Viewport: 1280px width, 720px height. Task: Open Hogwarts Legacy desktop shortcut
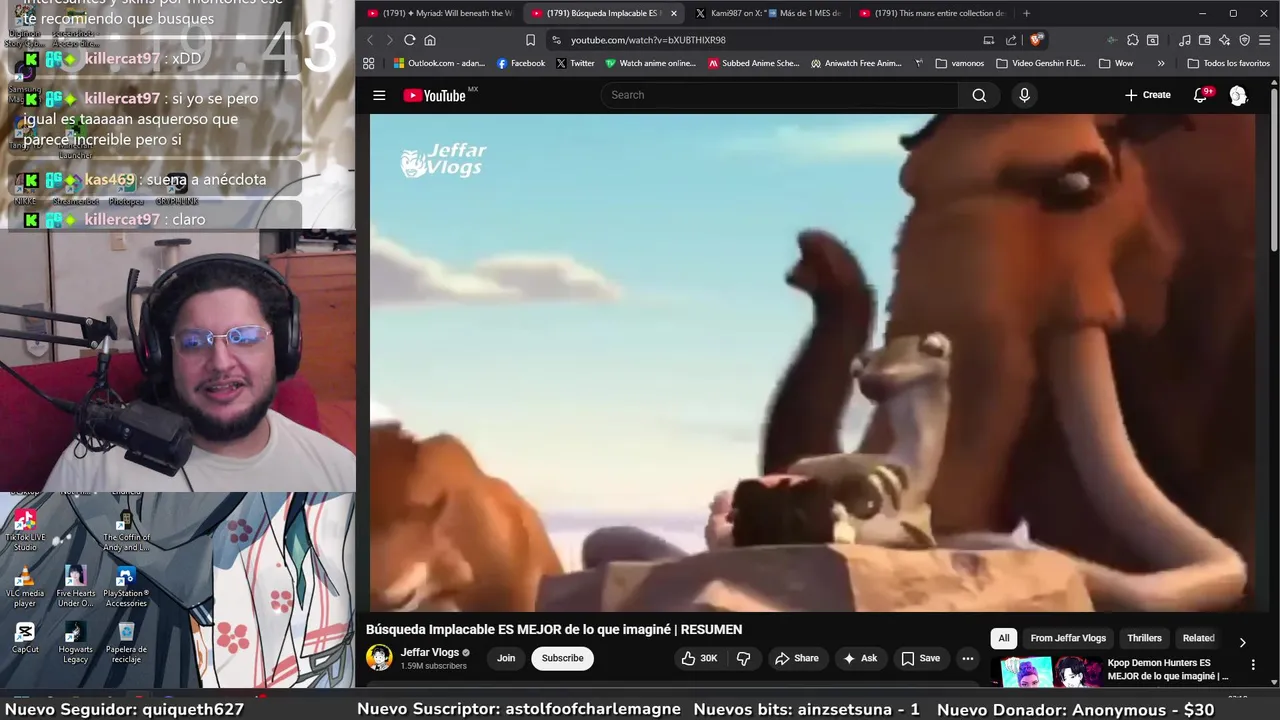point(75,643)
